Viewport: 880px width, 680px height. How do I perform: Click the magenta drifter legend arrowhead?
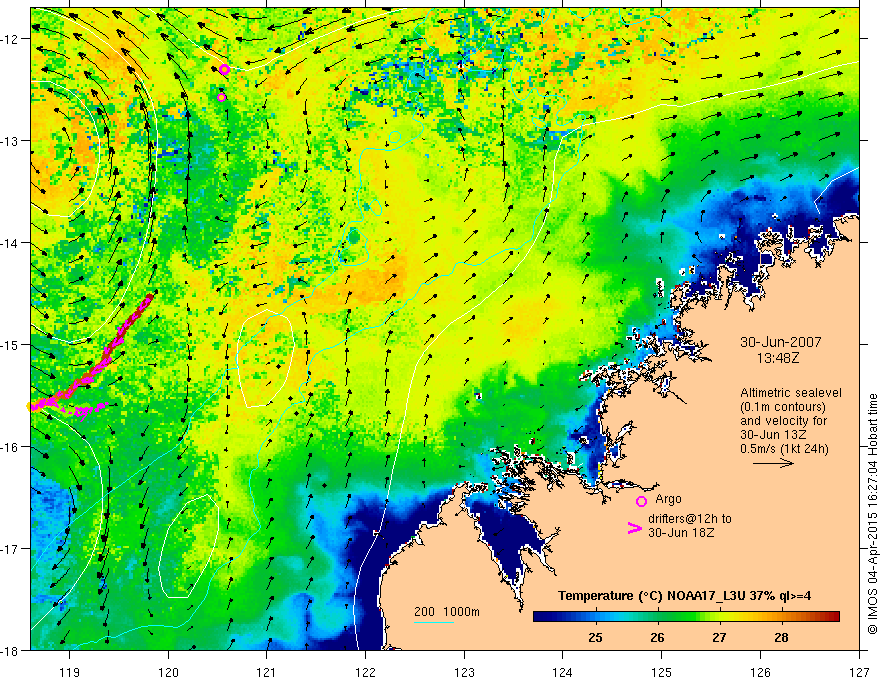635,527
